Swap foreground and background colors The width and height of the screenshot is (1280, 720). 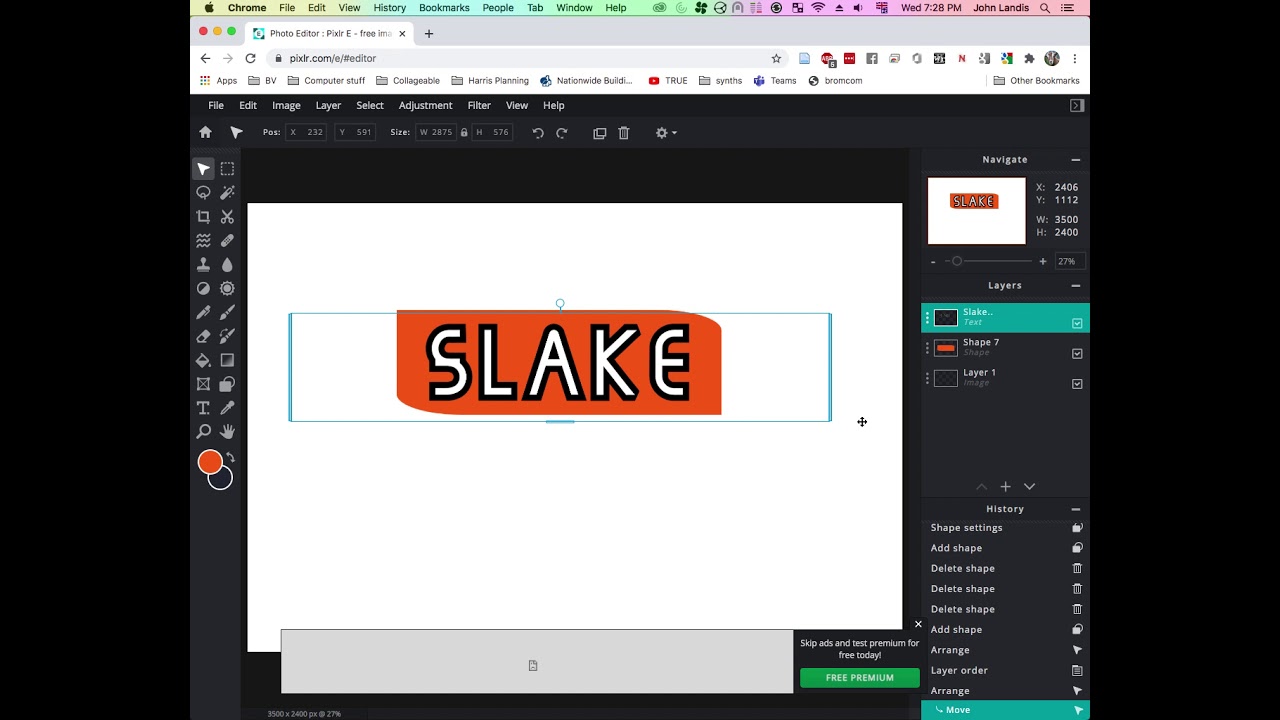pyautogui.click(x=230, y=458)
